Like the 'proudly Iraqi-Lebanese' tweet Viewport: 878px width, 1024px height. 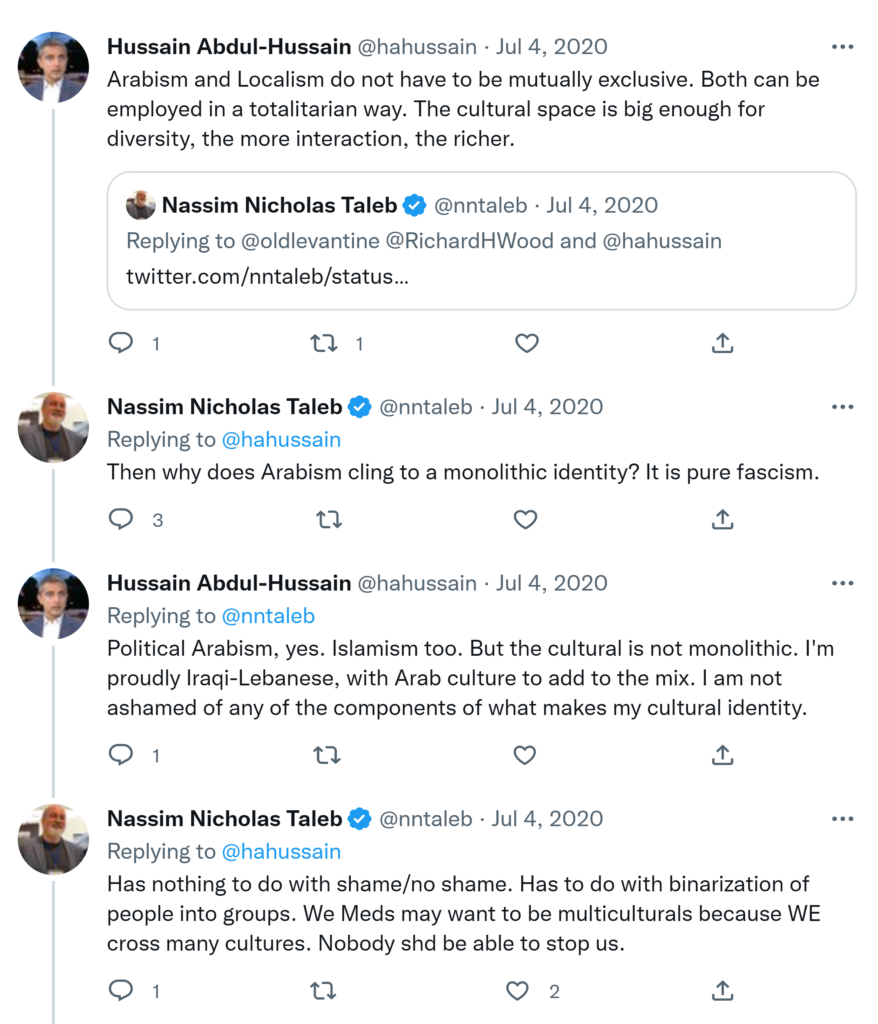click(525, 755)
